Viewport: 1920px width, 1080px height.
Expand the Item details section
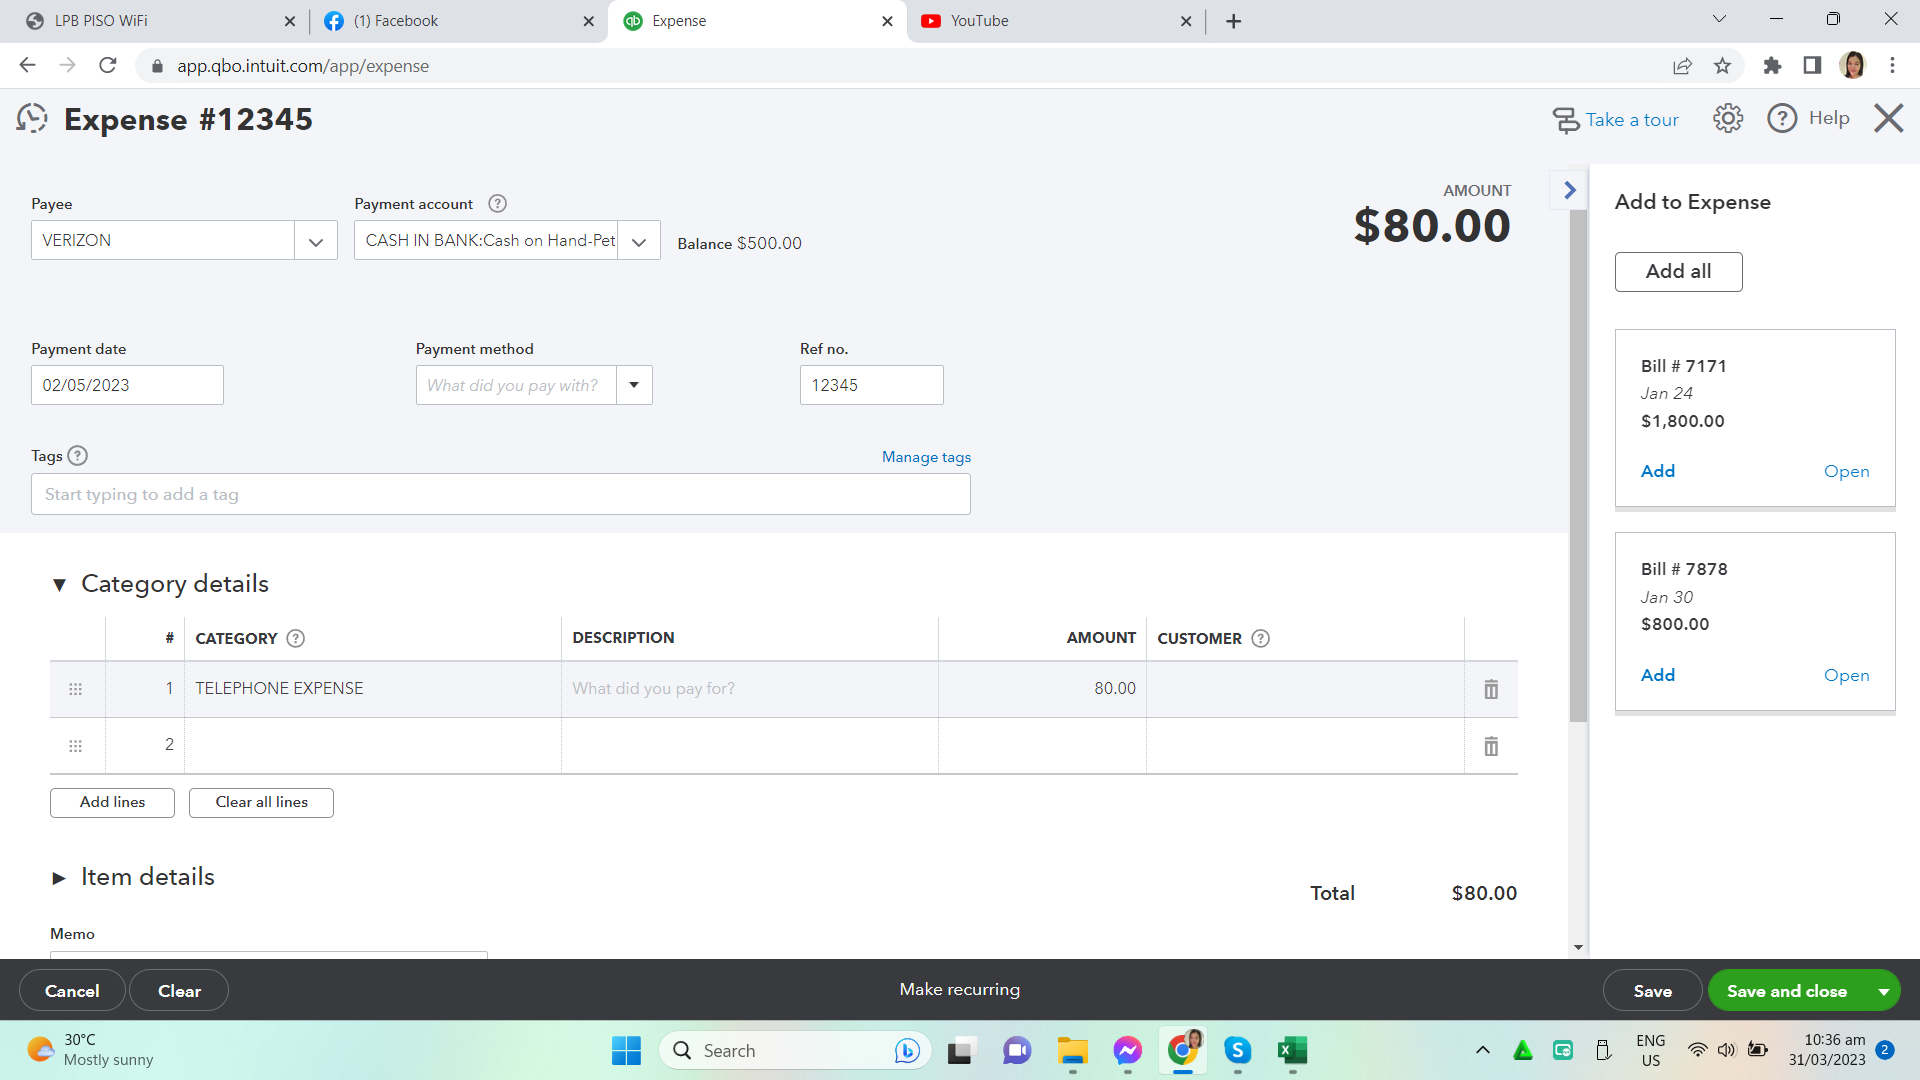(x=59, y=878)
